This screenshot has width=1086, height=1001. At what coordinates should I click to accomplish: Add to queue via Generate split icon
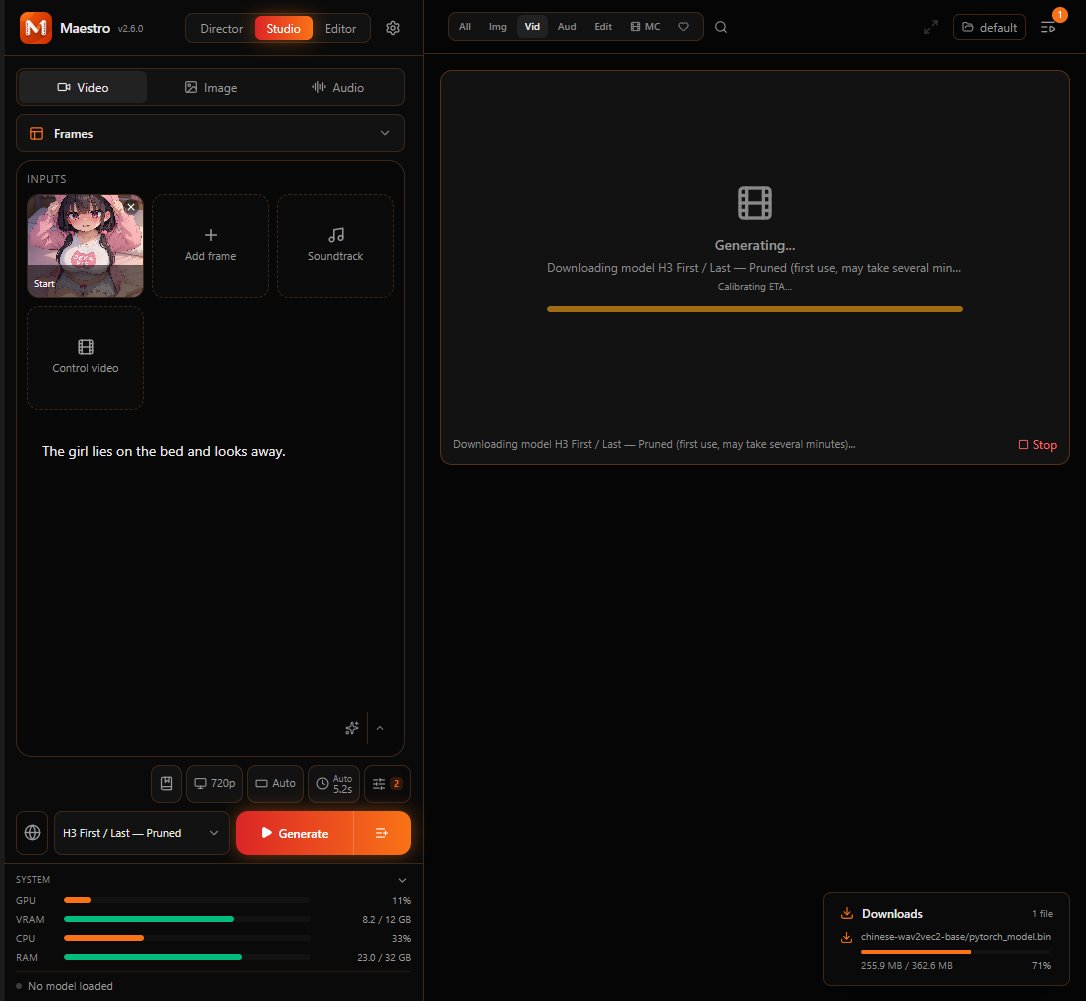point(382,833)
